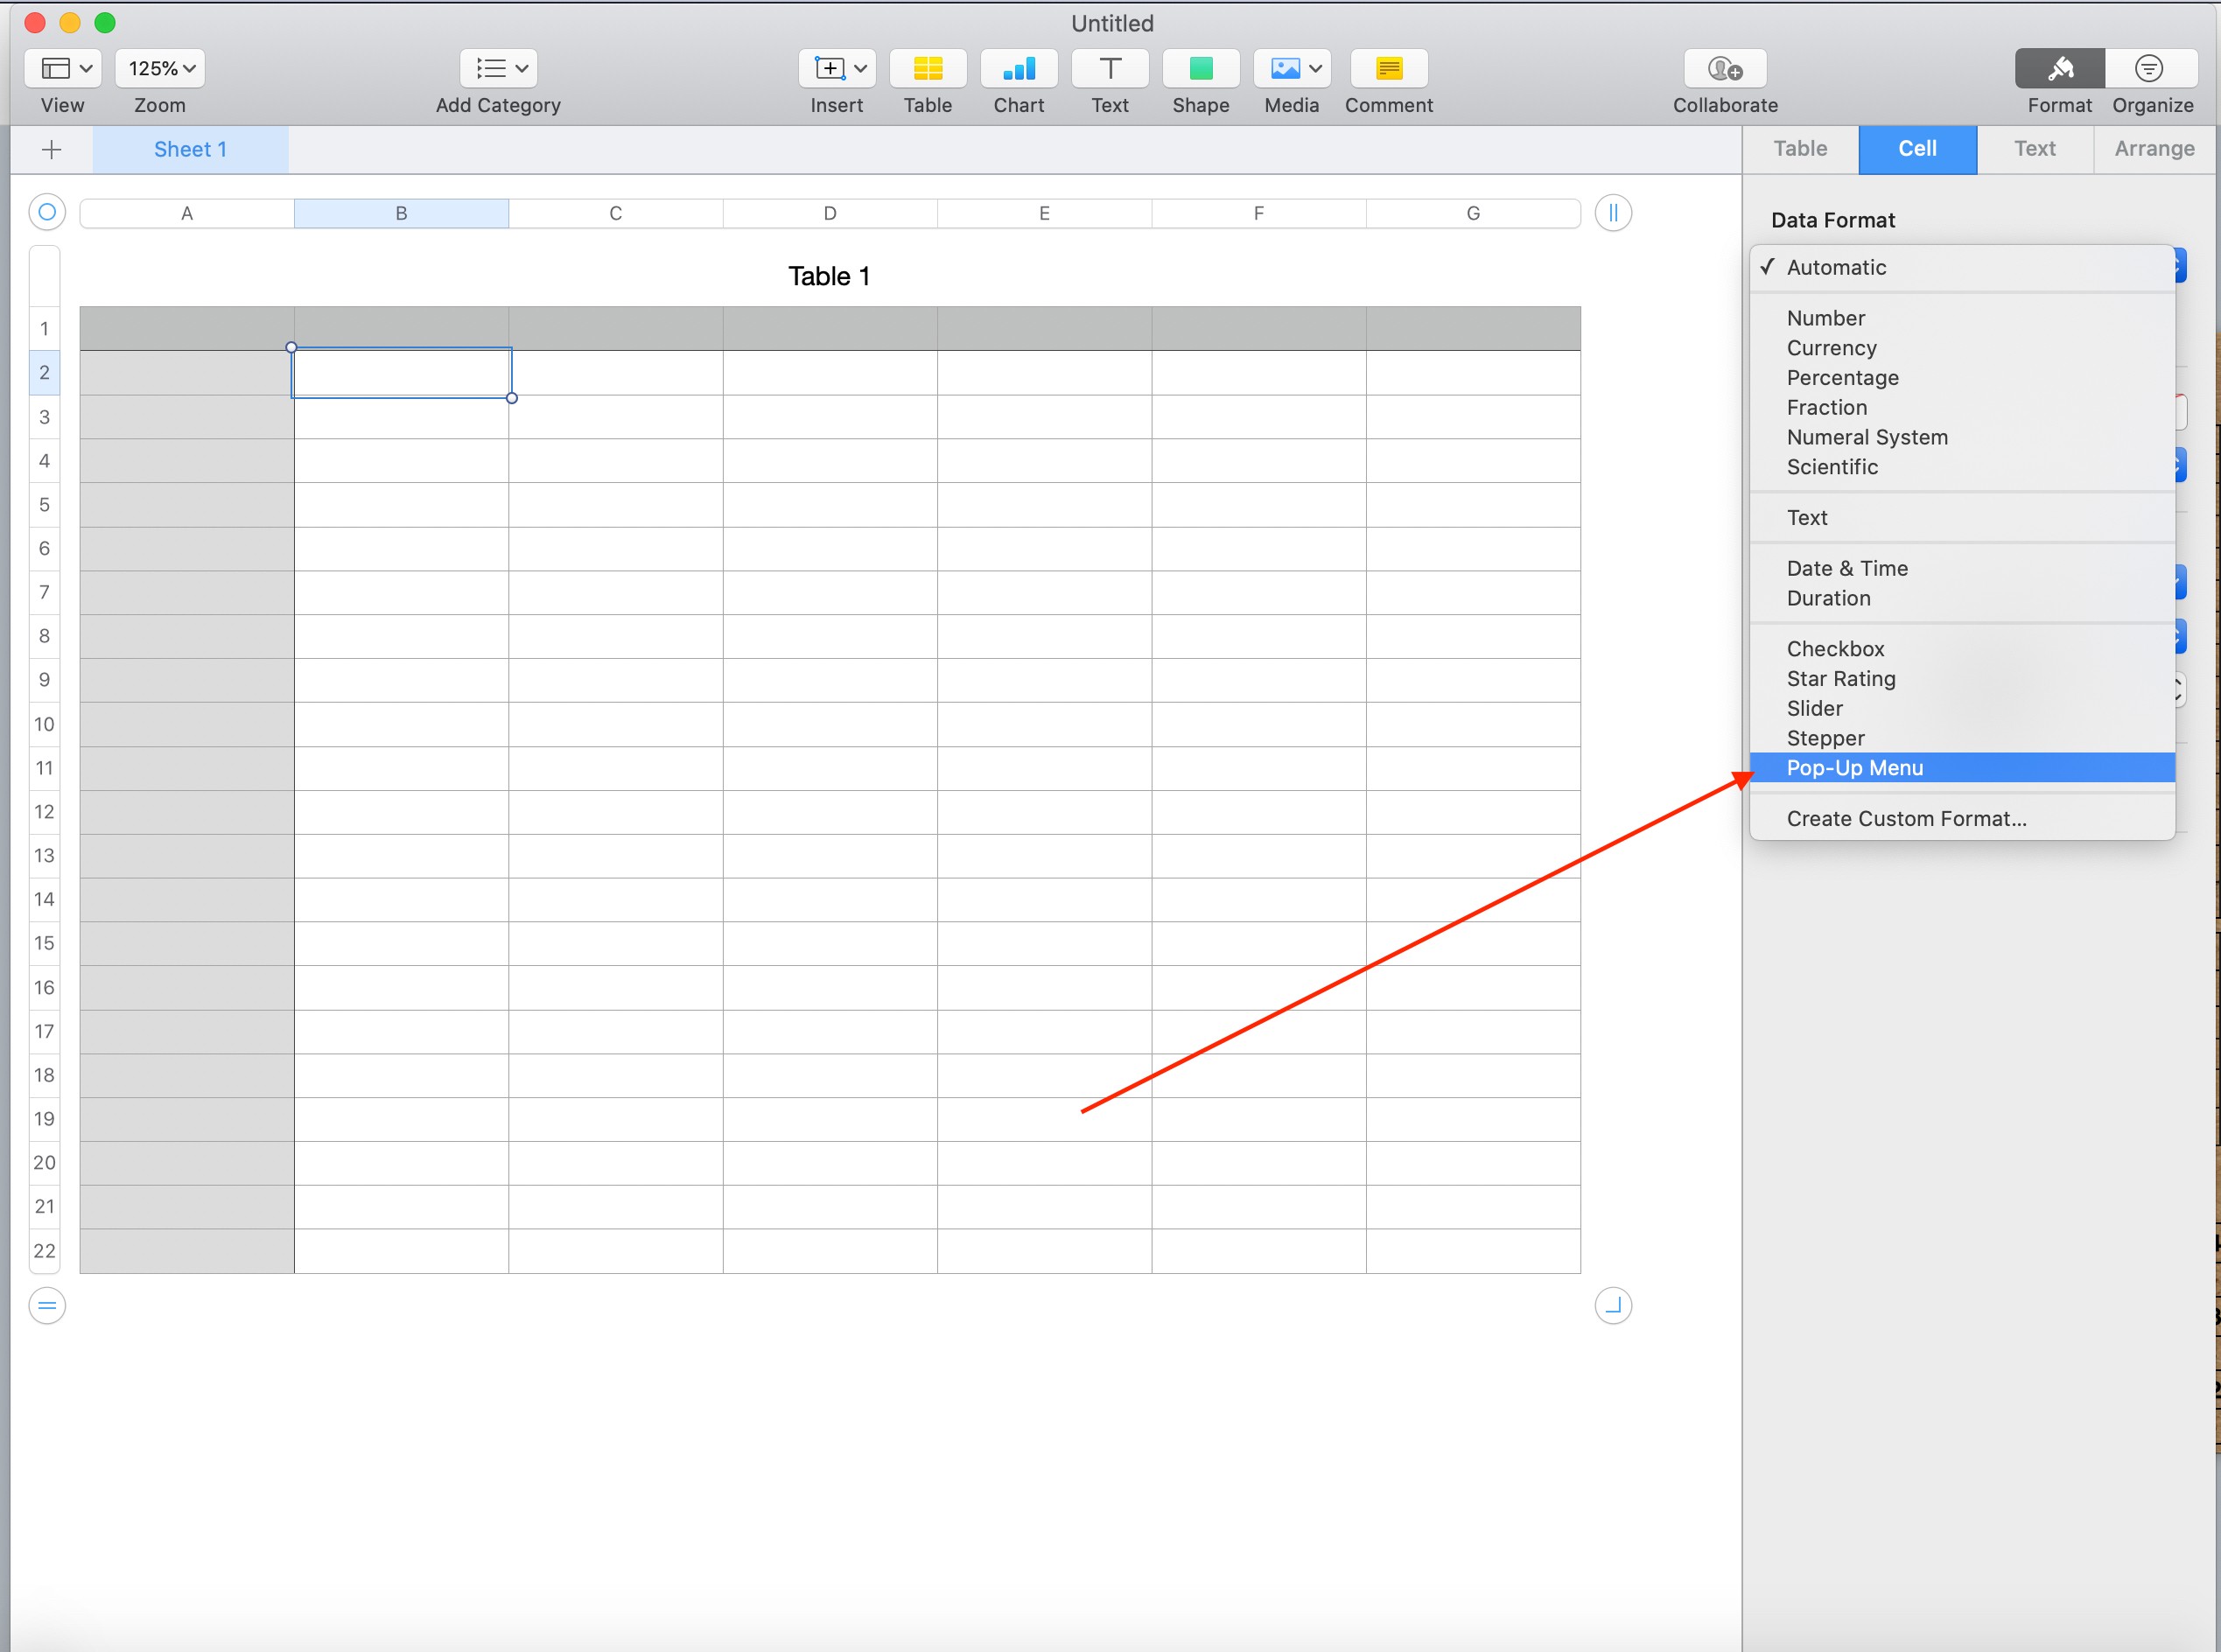Click Create Custom Format option
2221x1652 pixels.
click(x=1905, y=819)
